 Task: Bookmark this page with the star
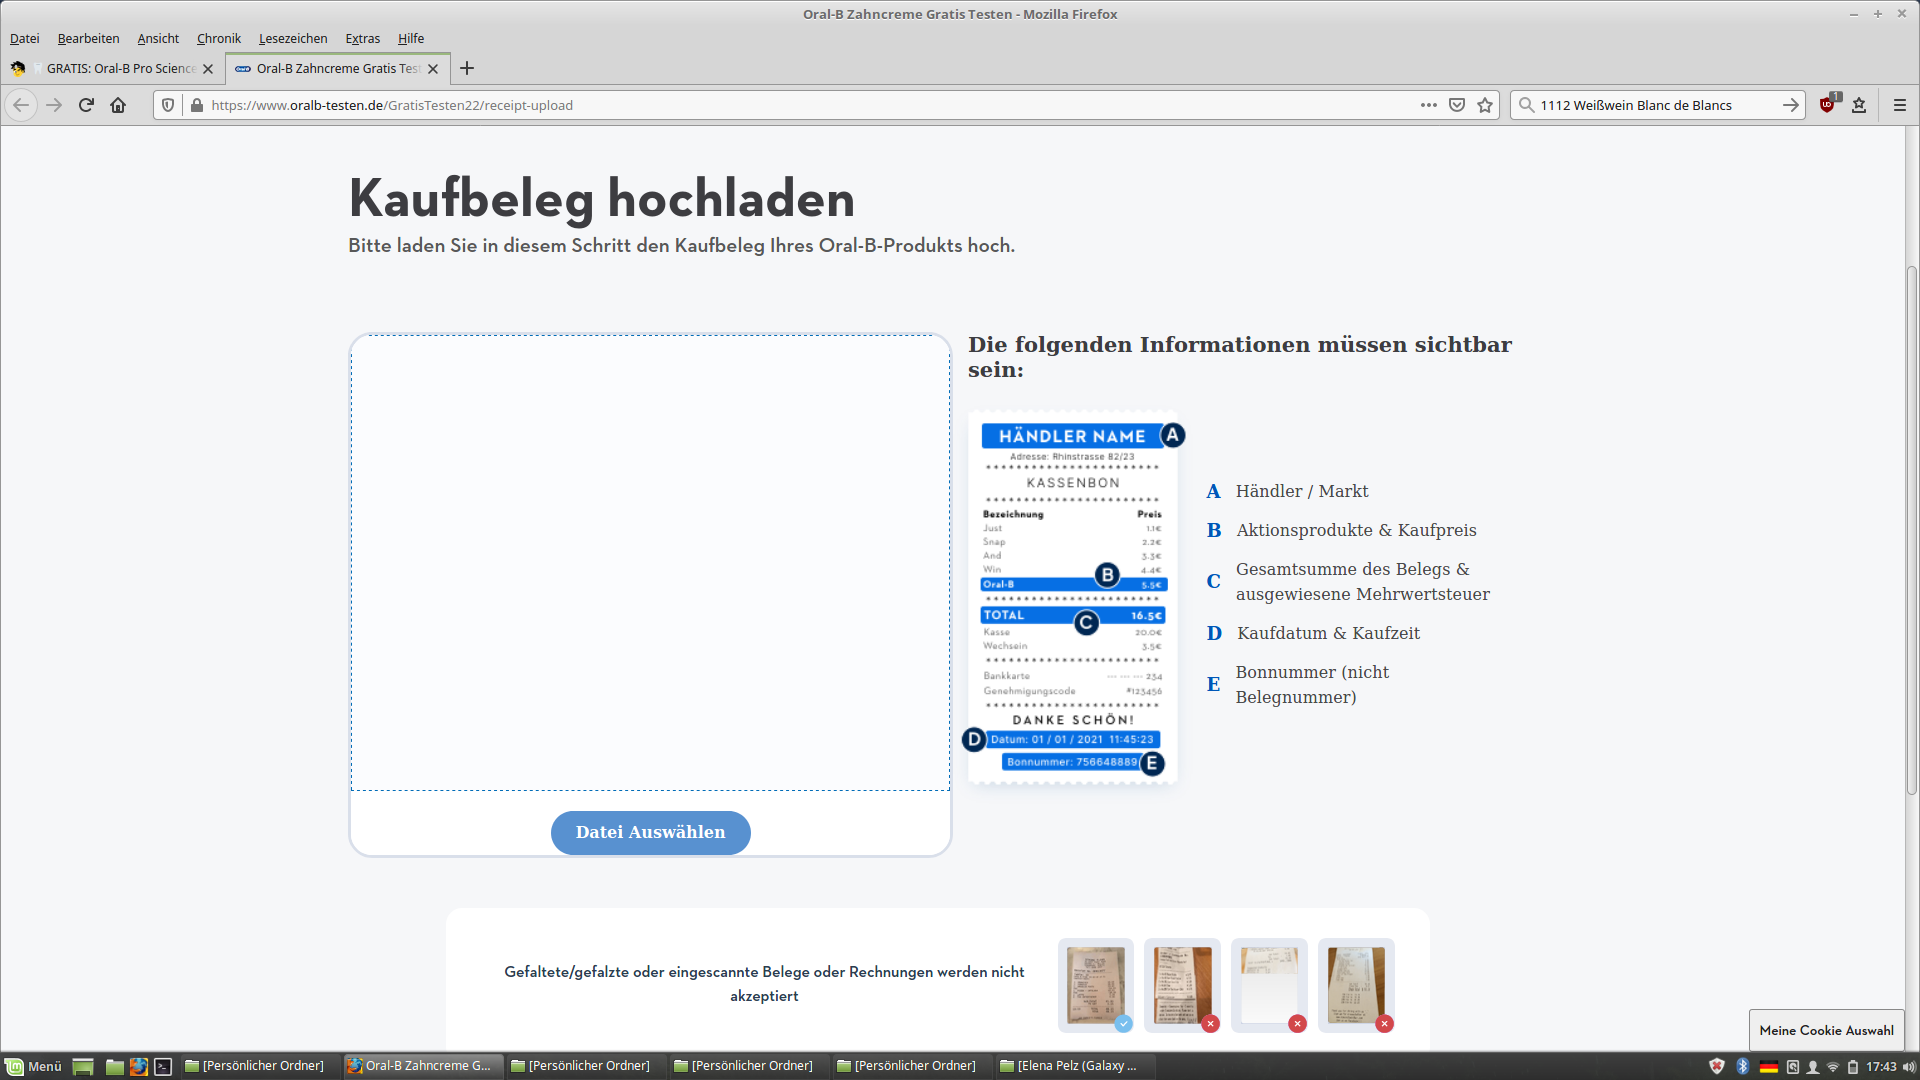coord(1485,105)
